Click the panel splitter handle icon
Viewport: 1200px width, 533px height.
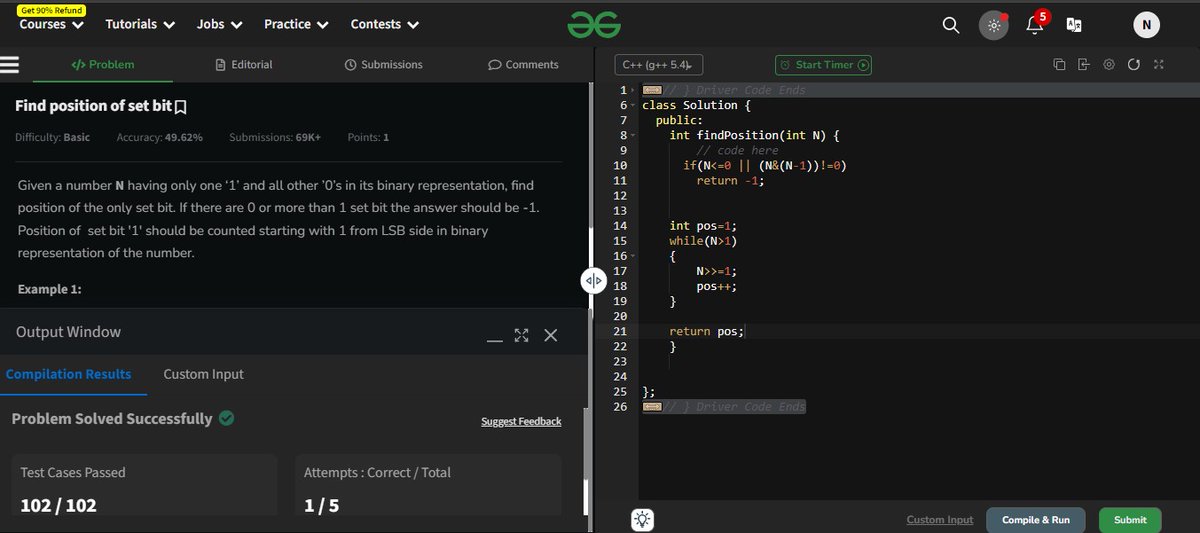point(593,281)
